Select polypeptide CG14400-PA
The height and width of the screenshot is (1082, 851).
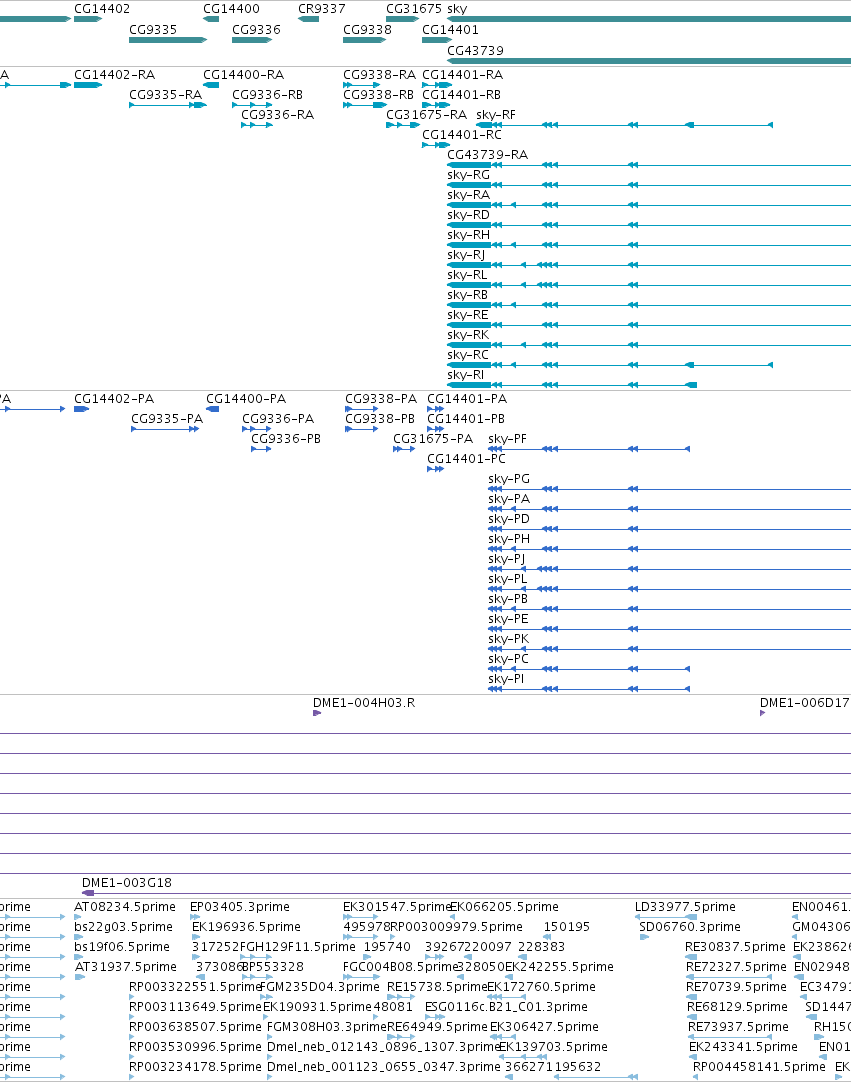(x=246, y=399)
